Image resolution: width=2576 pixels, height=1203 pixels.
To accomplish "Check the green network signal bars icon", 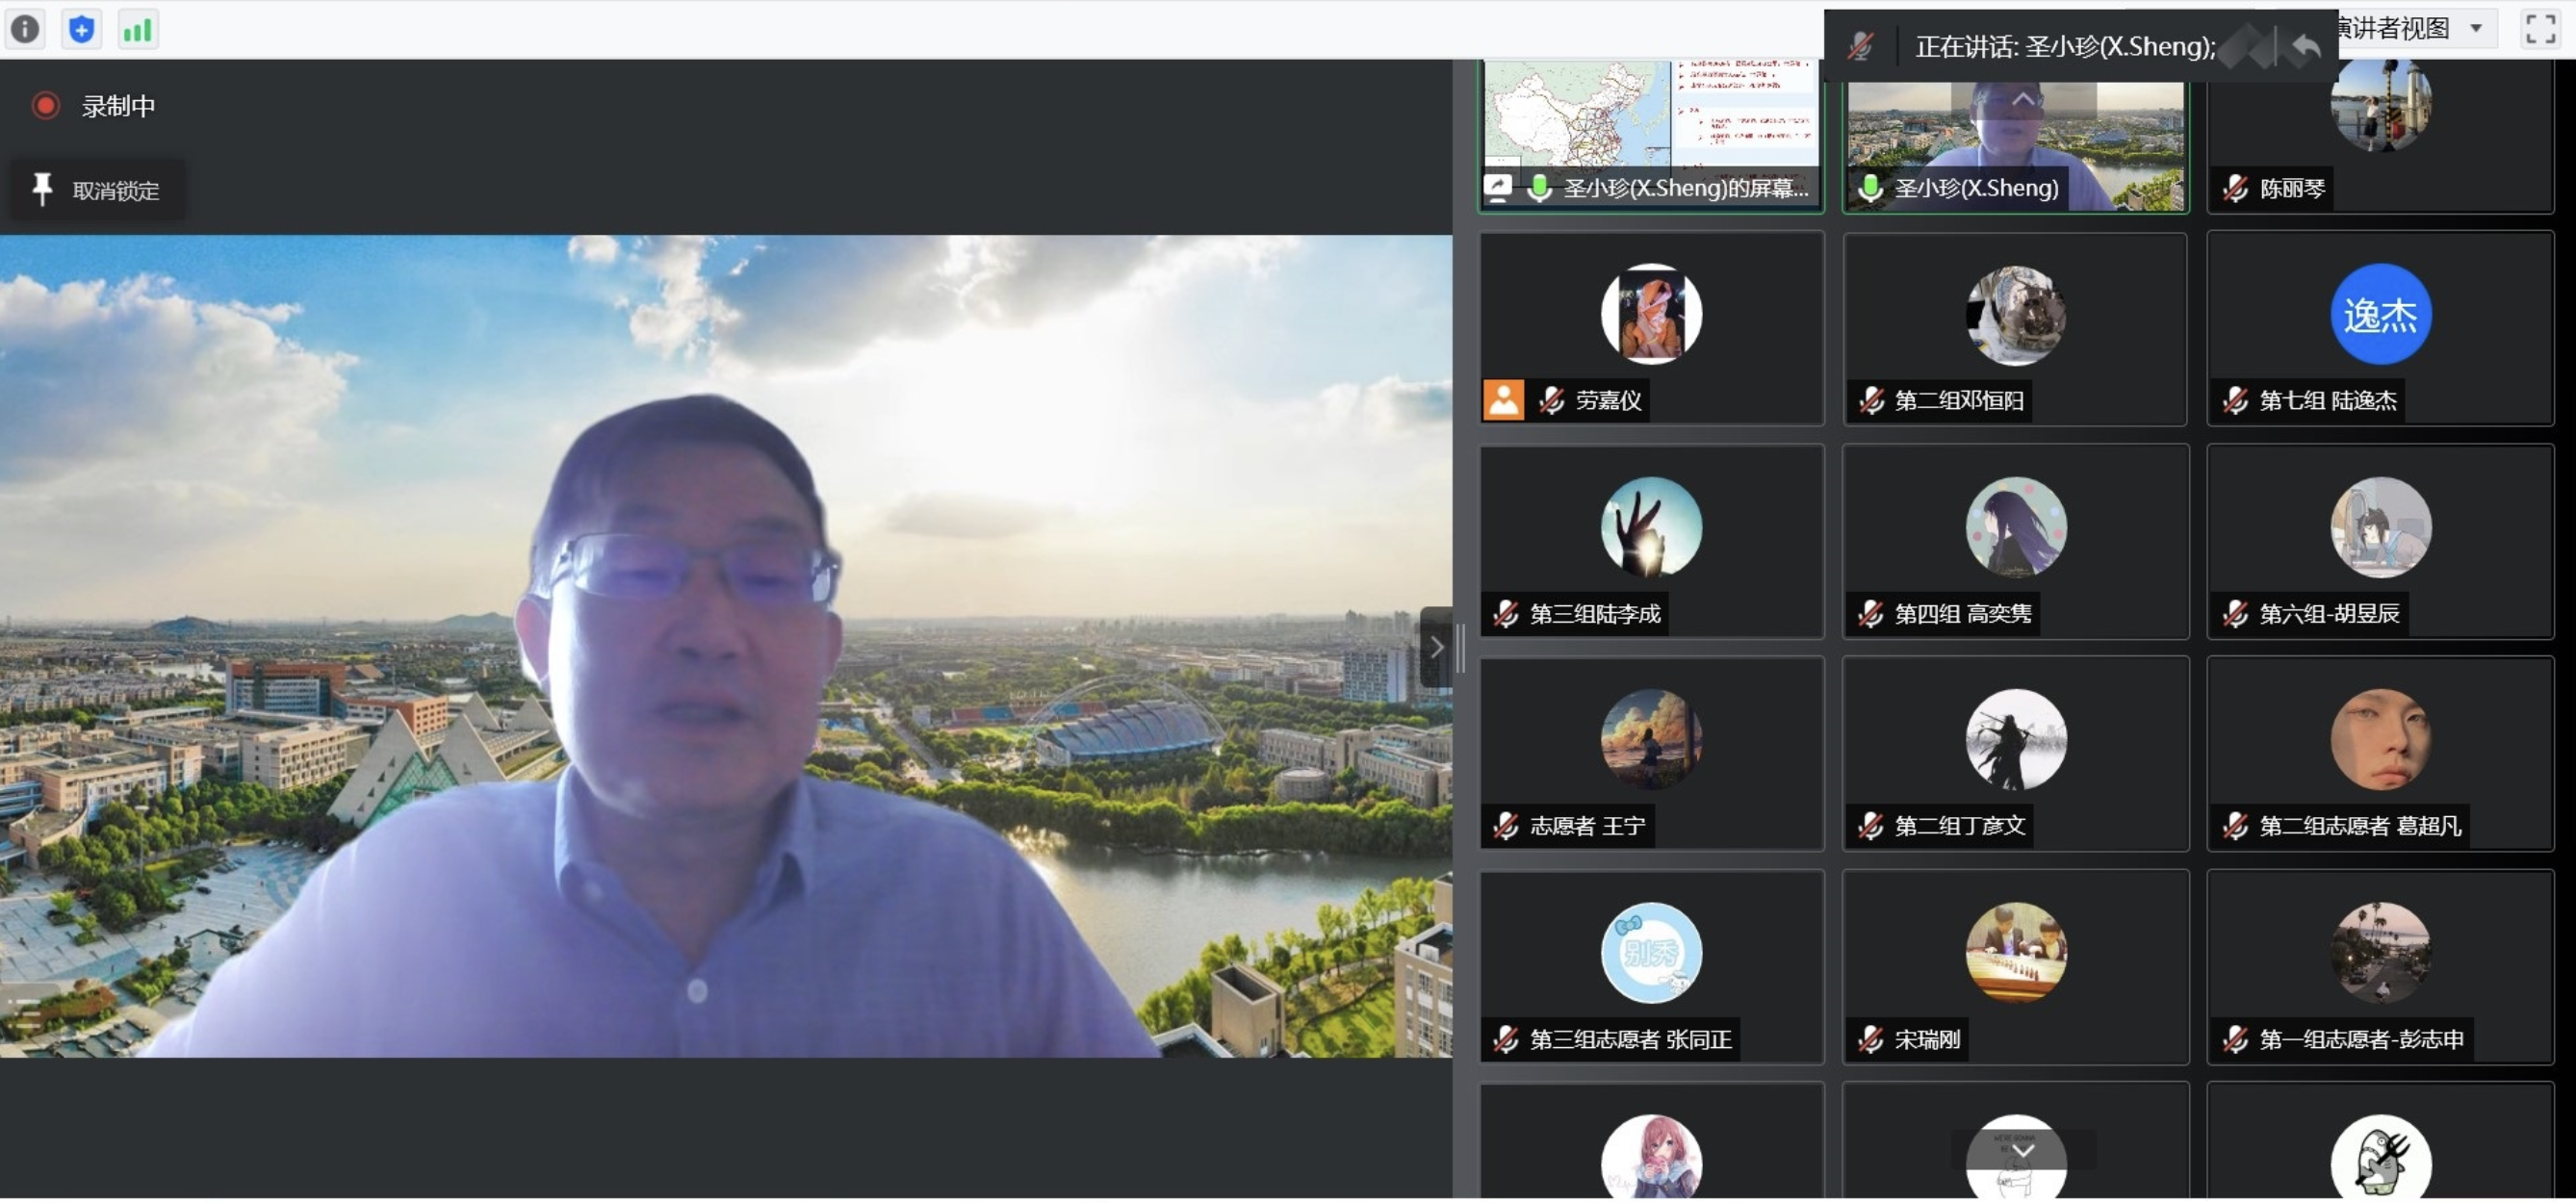I will pyautogui.click(x=137, y=30).
